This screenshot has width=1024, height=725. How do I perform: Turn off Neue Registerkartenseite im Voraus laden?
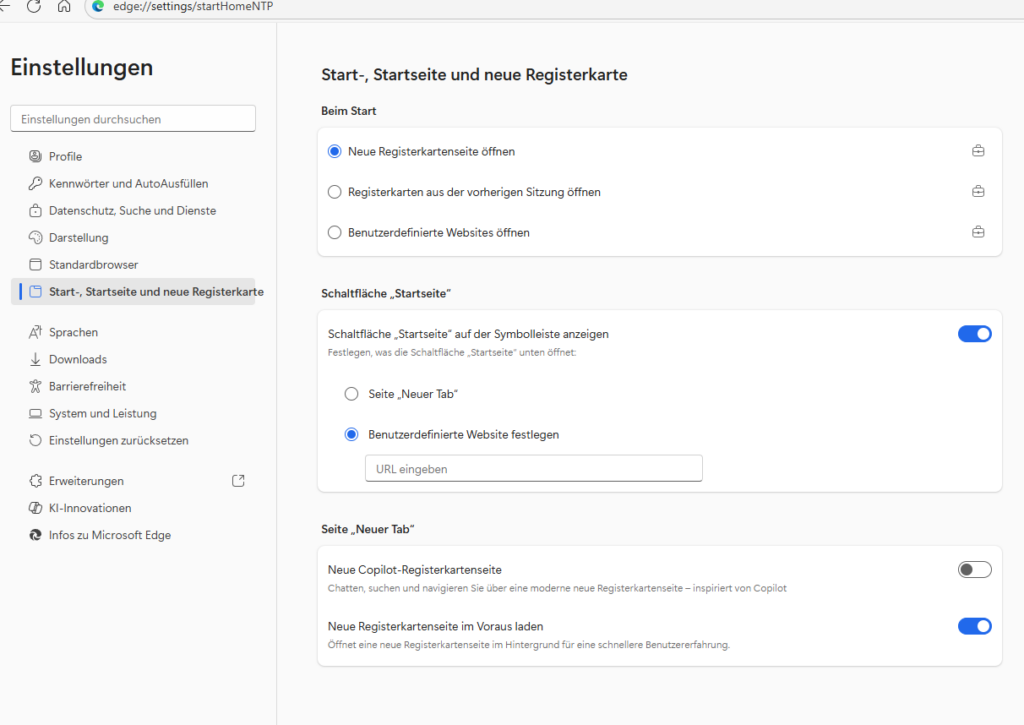coord(974,626)
